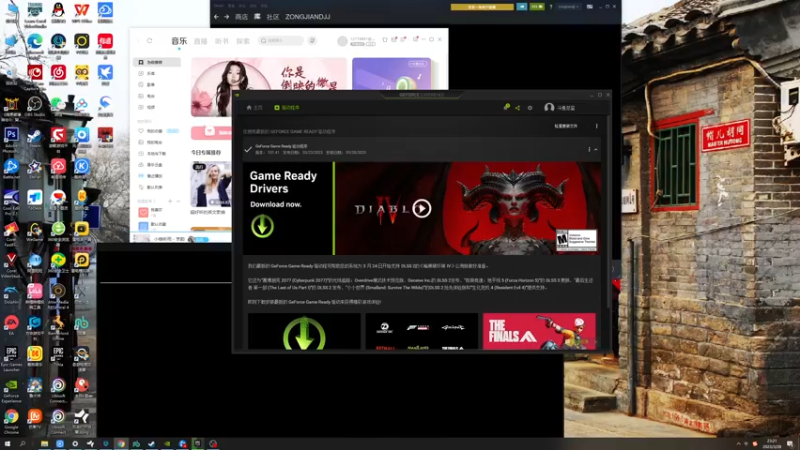The image size is (800, 450).
Task: Open the driver entry's three-dot options menu
Action: pyautogui.click(x=589, y=149)
